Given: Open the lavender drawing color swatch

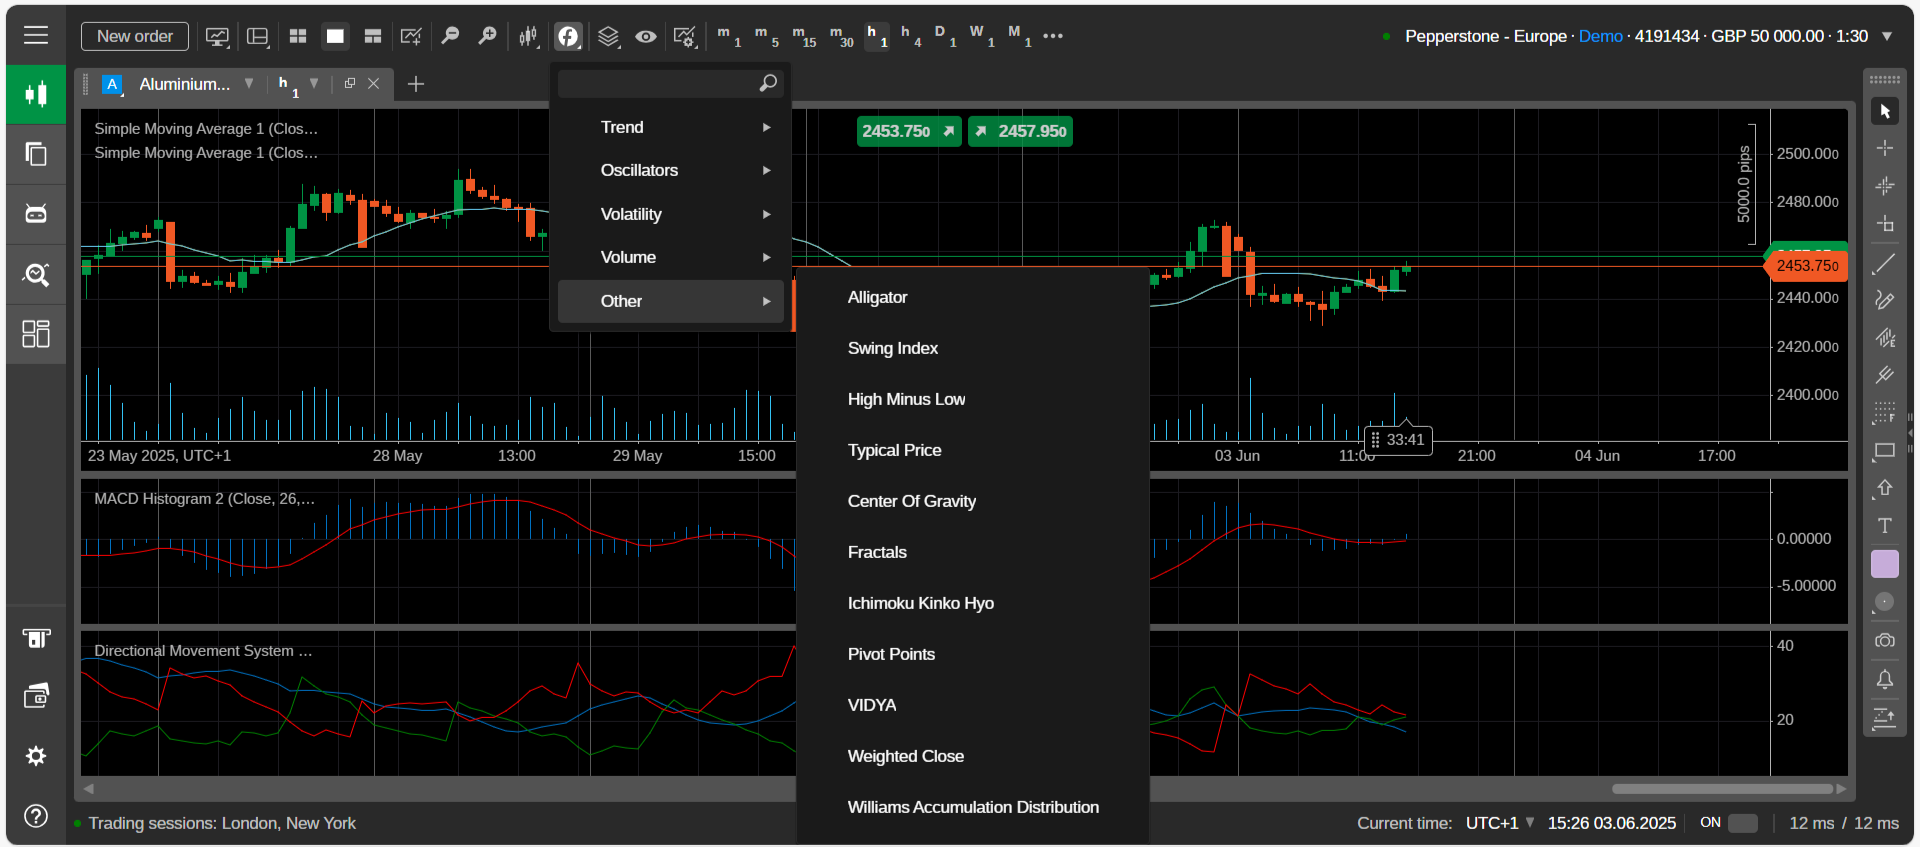Looking at the screenshot, I should (x=1885, y=564).
